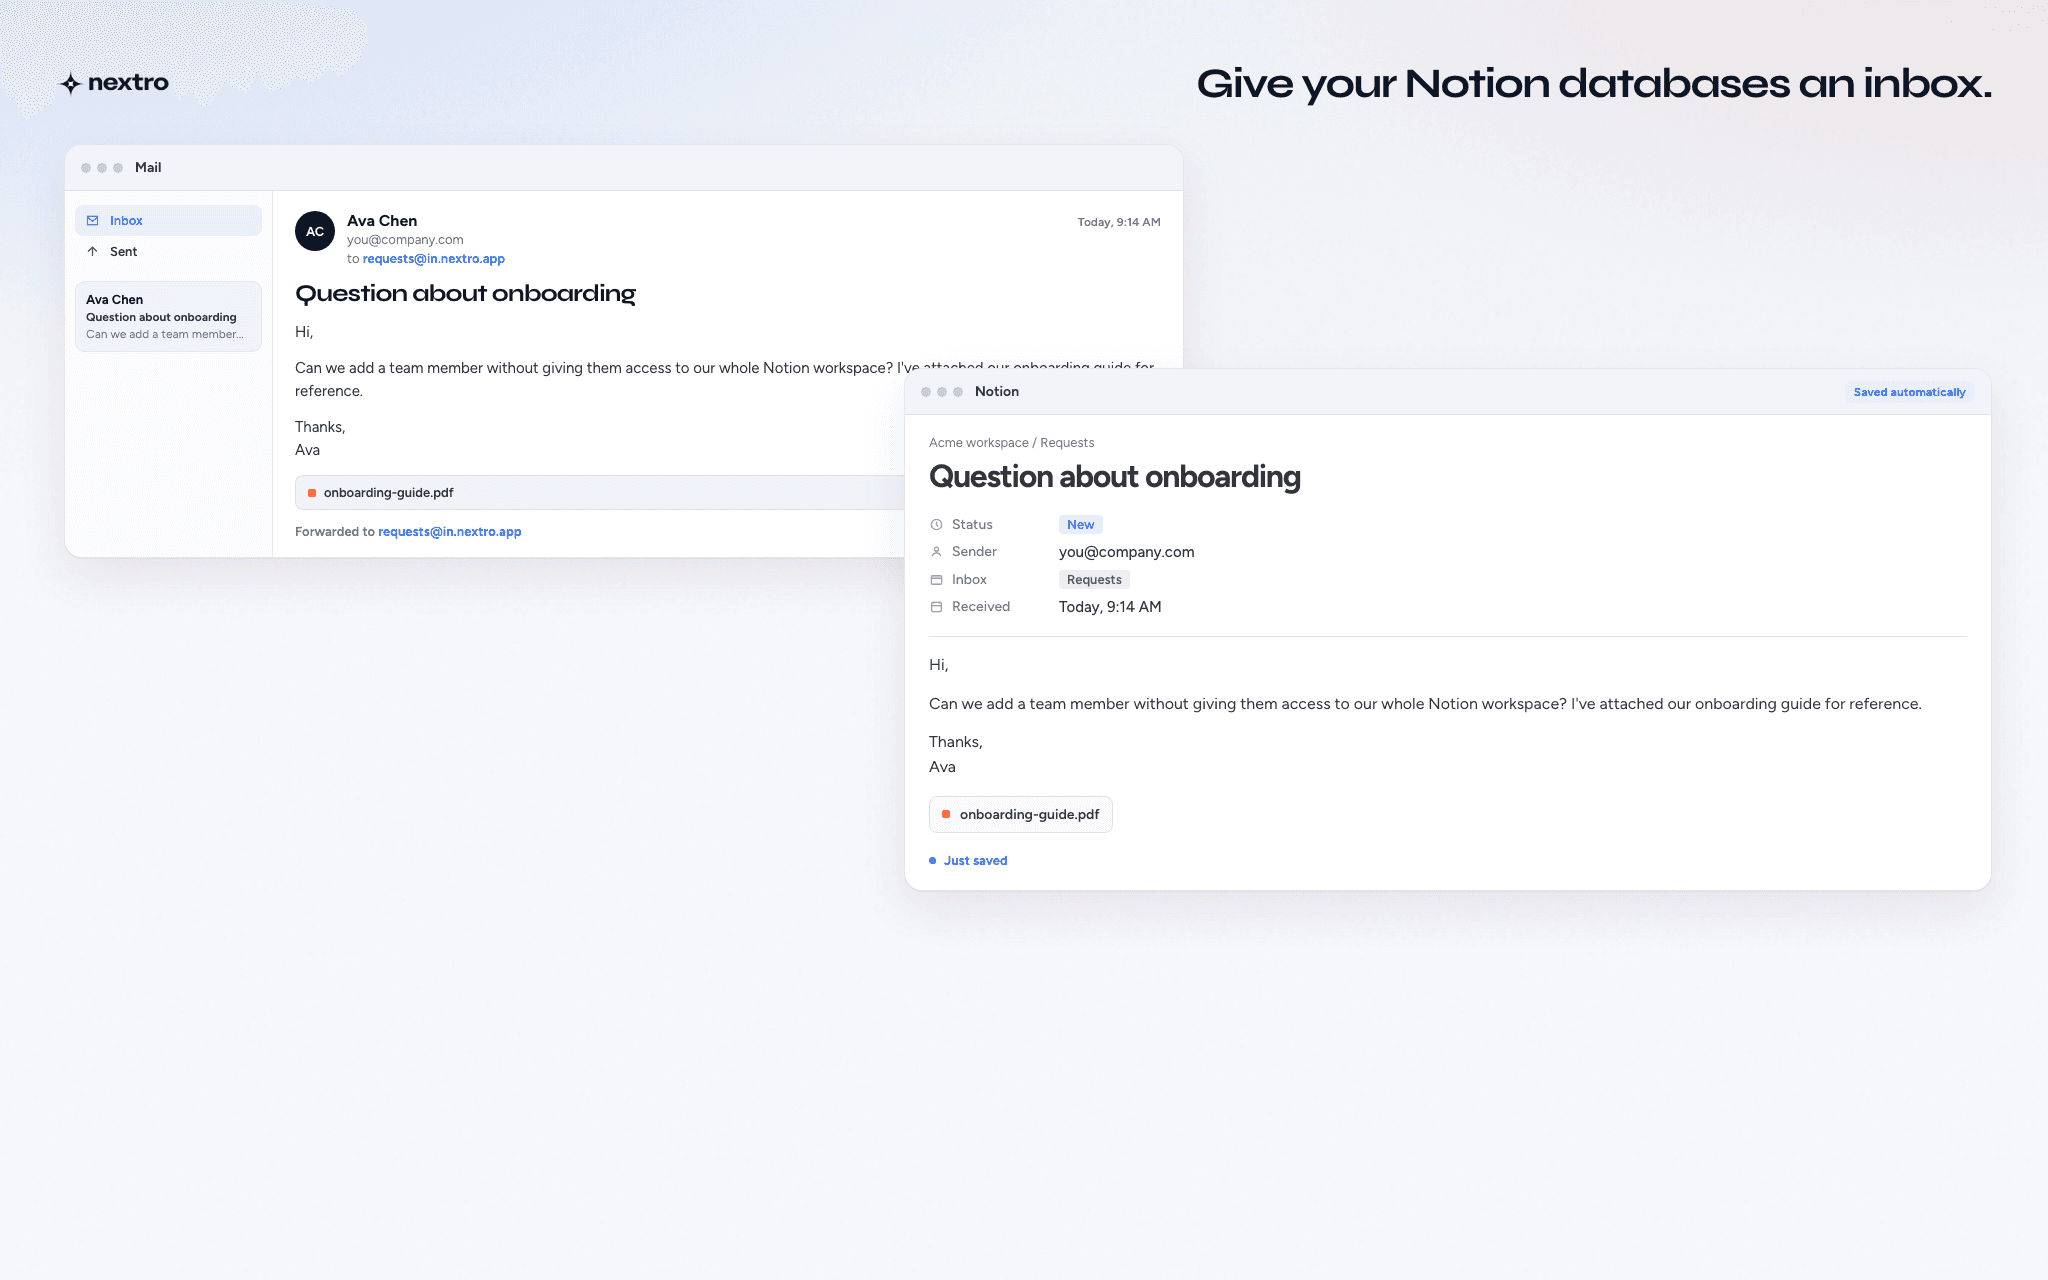Click the sender name Ava Chen in header
The height and width of the screenshot is (1280, 2048).
point(382,221)
